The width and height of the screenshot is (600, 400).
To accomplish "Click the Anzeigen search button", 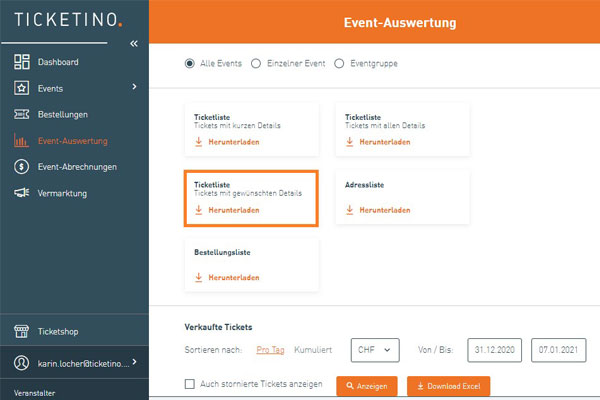I will click(x=366, y=386).
